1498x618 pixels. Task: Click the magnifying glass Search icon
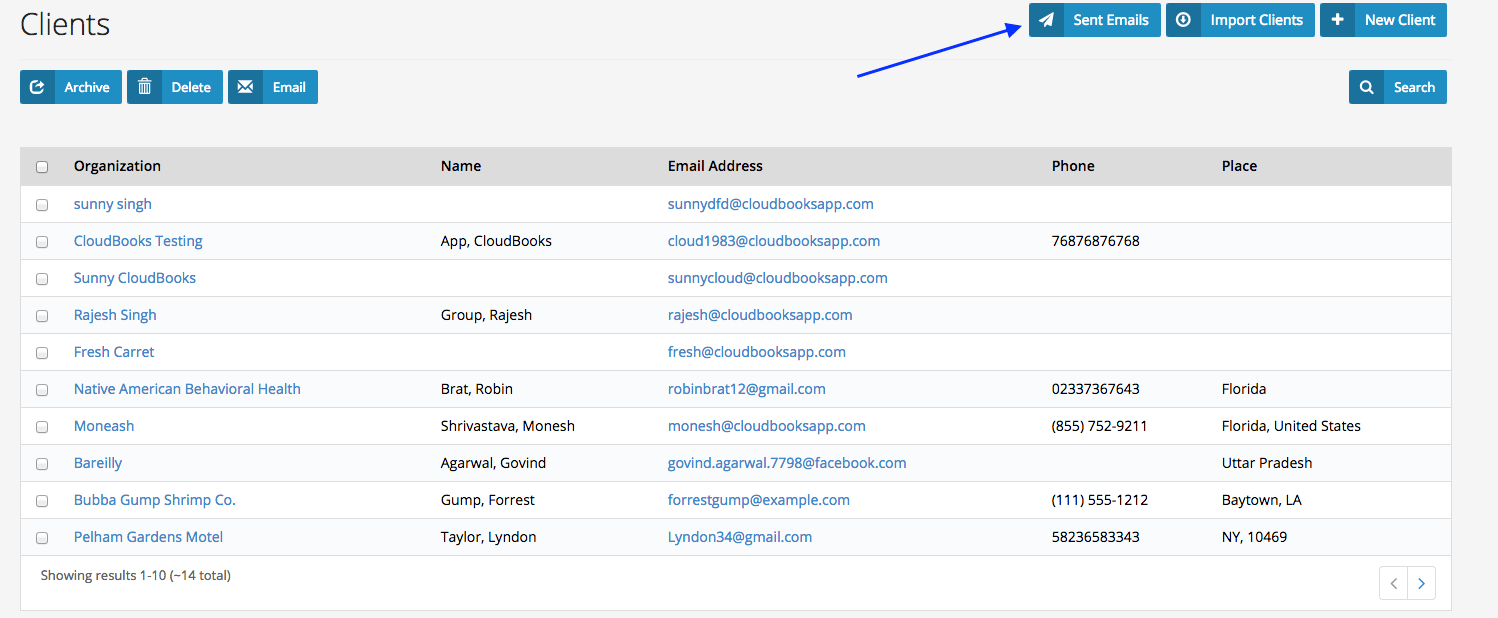click(x=1366, y=87)
